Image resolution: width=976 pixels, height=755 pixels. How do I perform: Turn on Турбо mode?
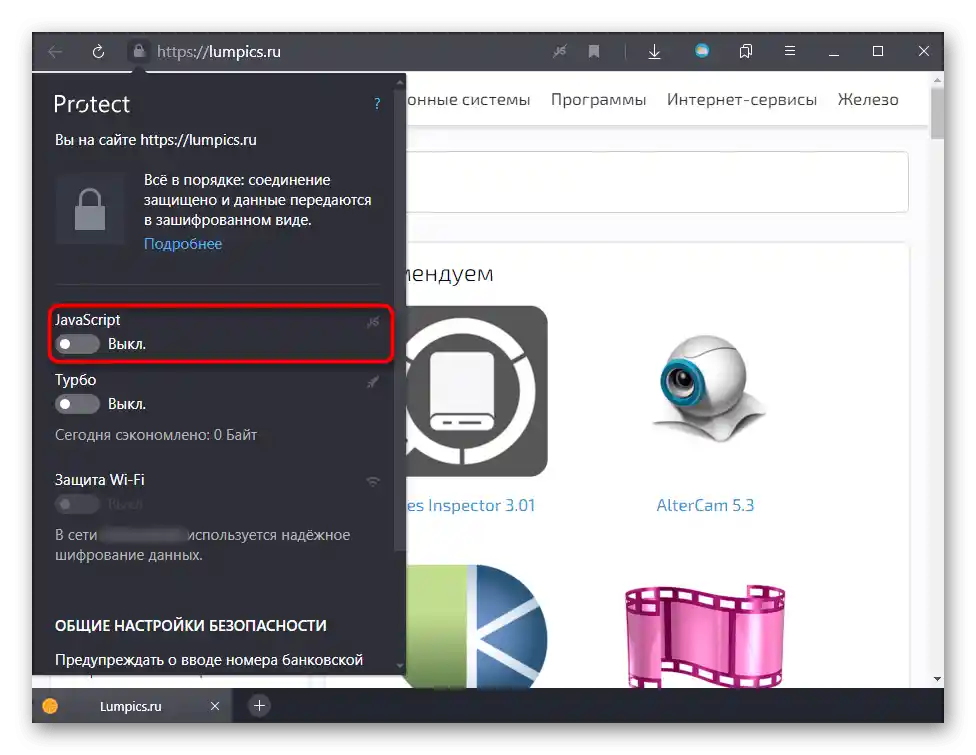pos(77,404)
